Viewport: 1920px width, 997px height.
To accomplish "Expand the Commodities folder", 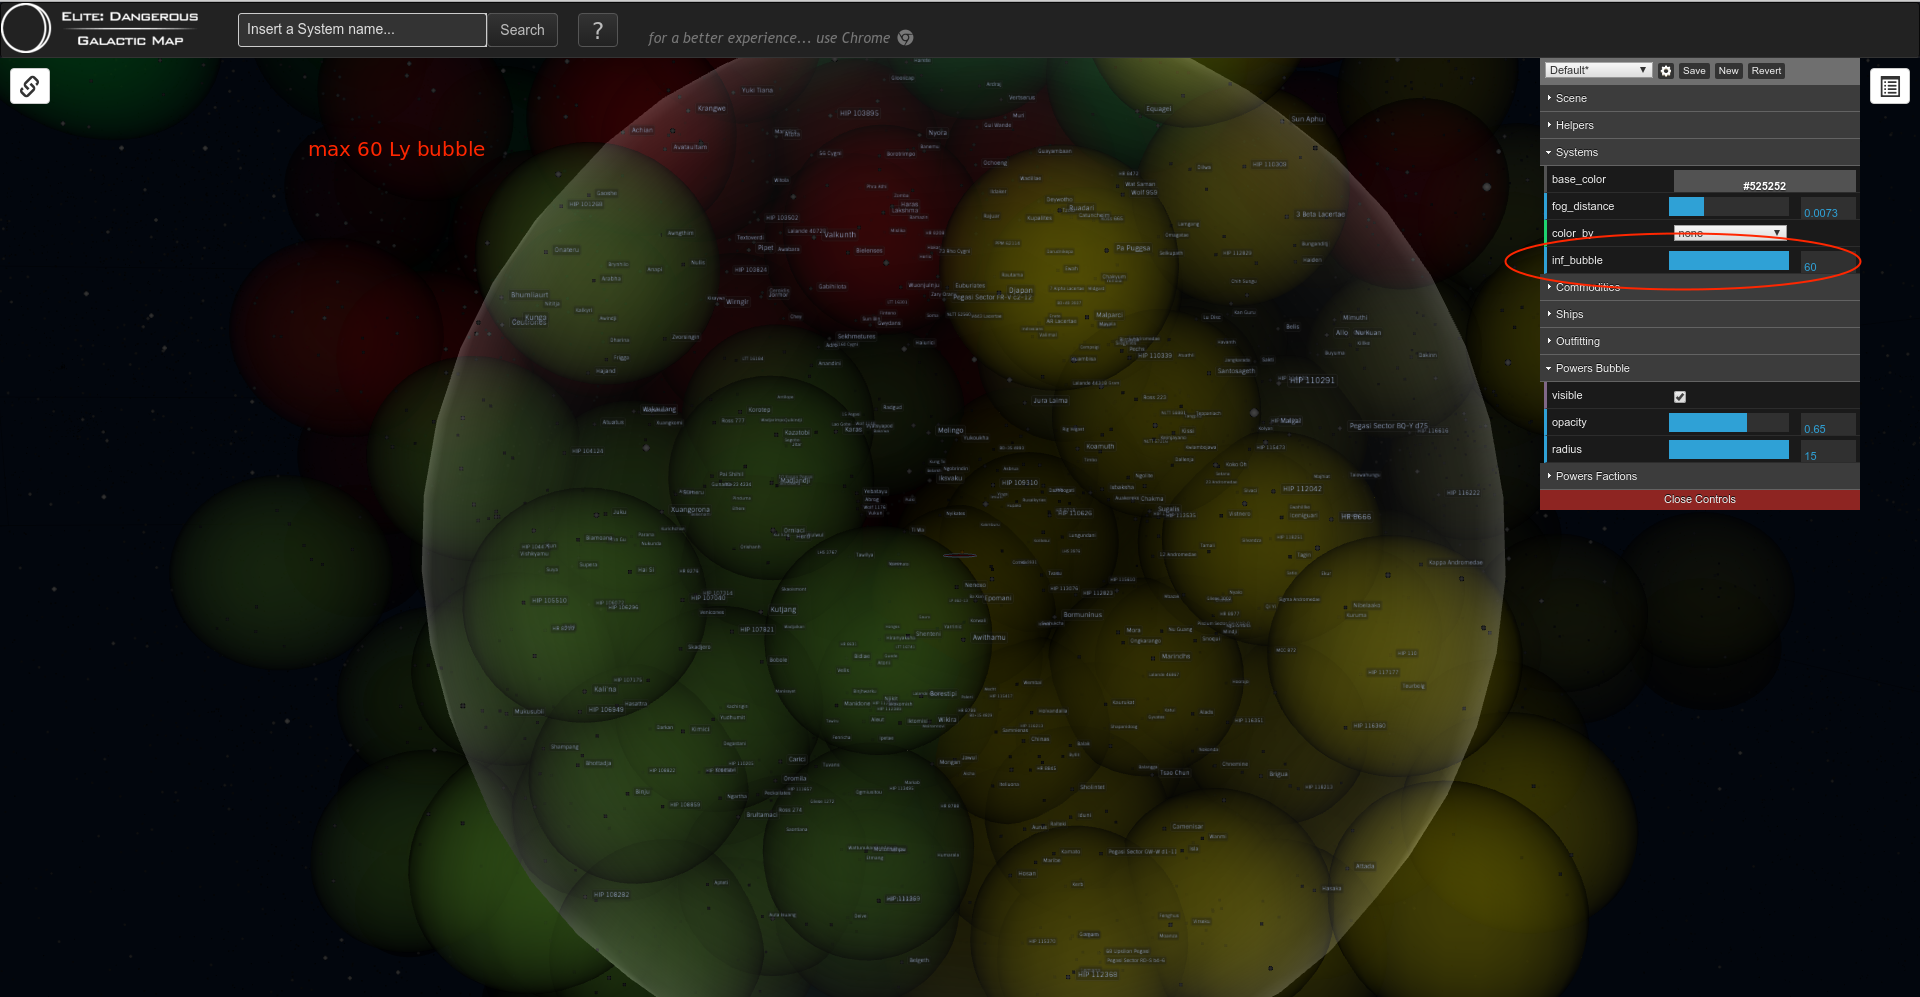I will pos(1700,287).
